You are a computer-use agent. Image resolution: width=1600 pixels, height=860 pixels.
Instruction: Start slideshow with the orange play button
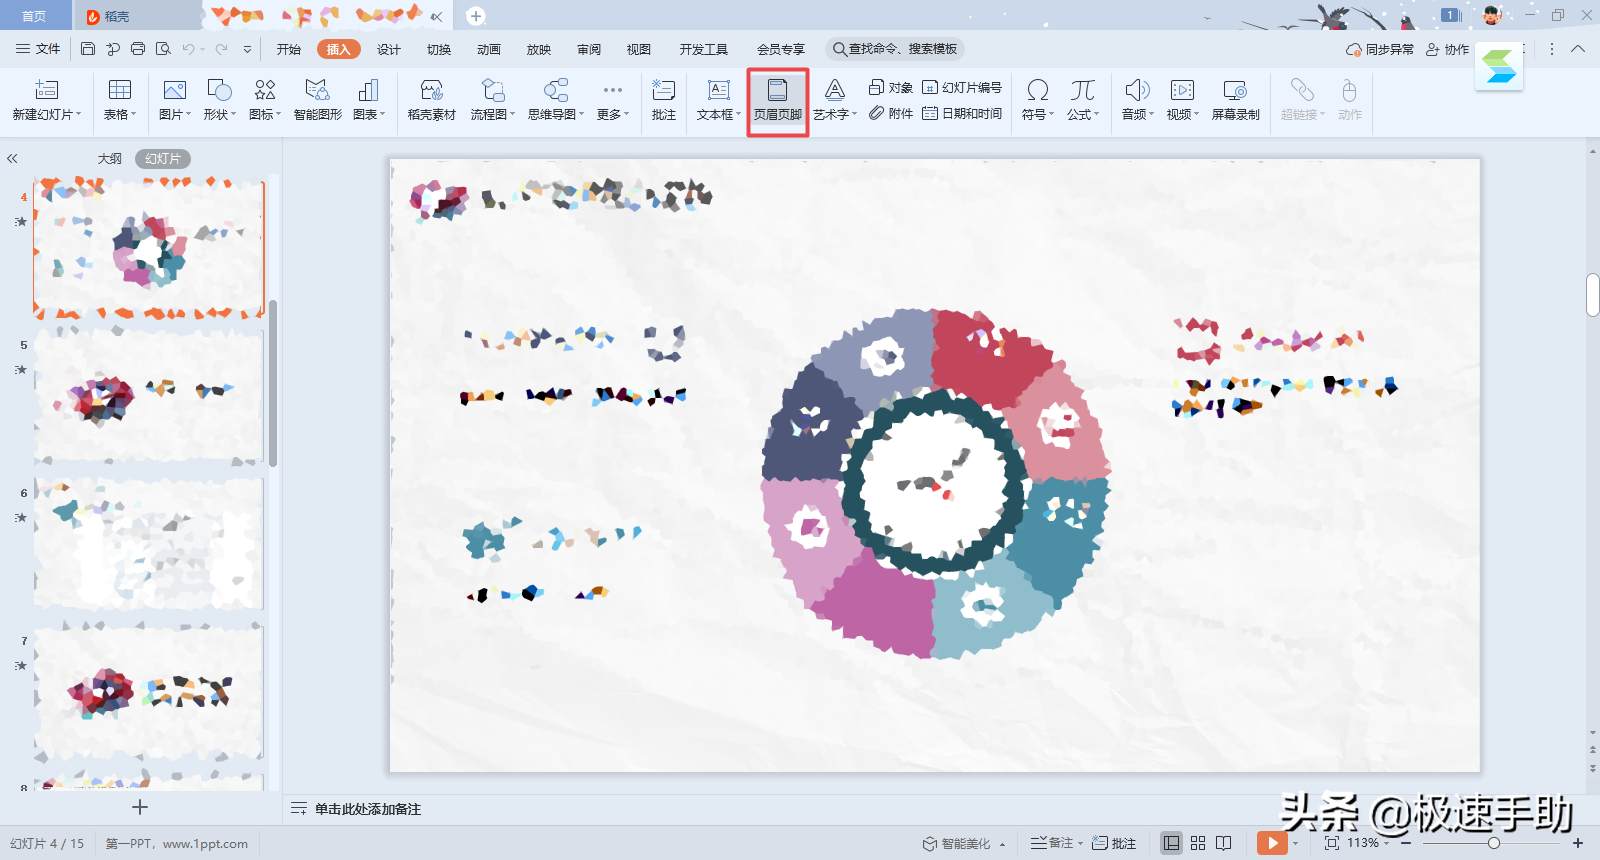(x=1271, y=843)
